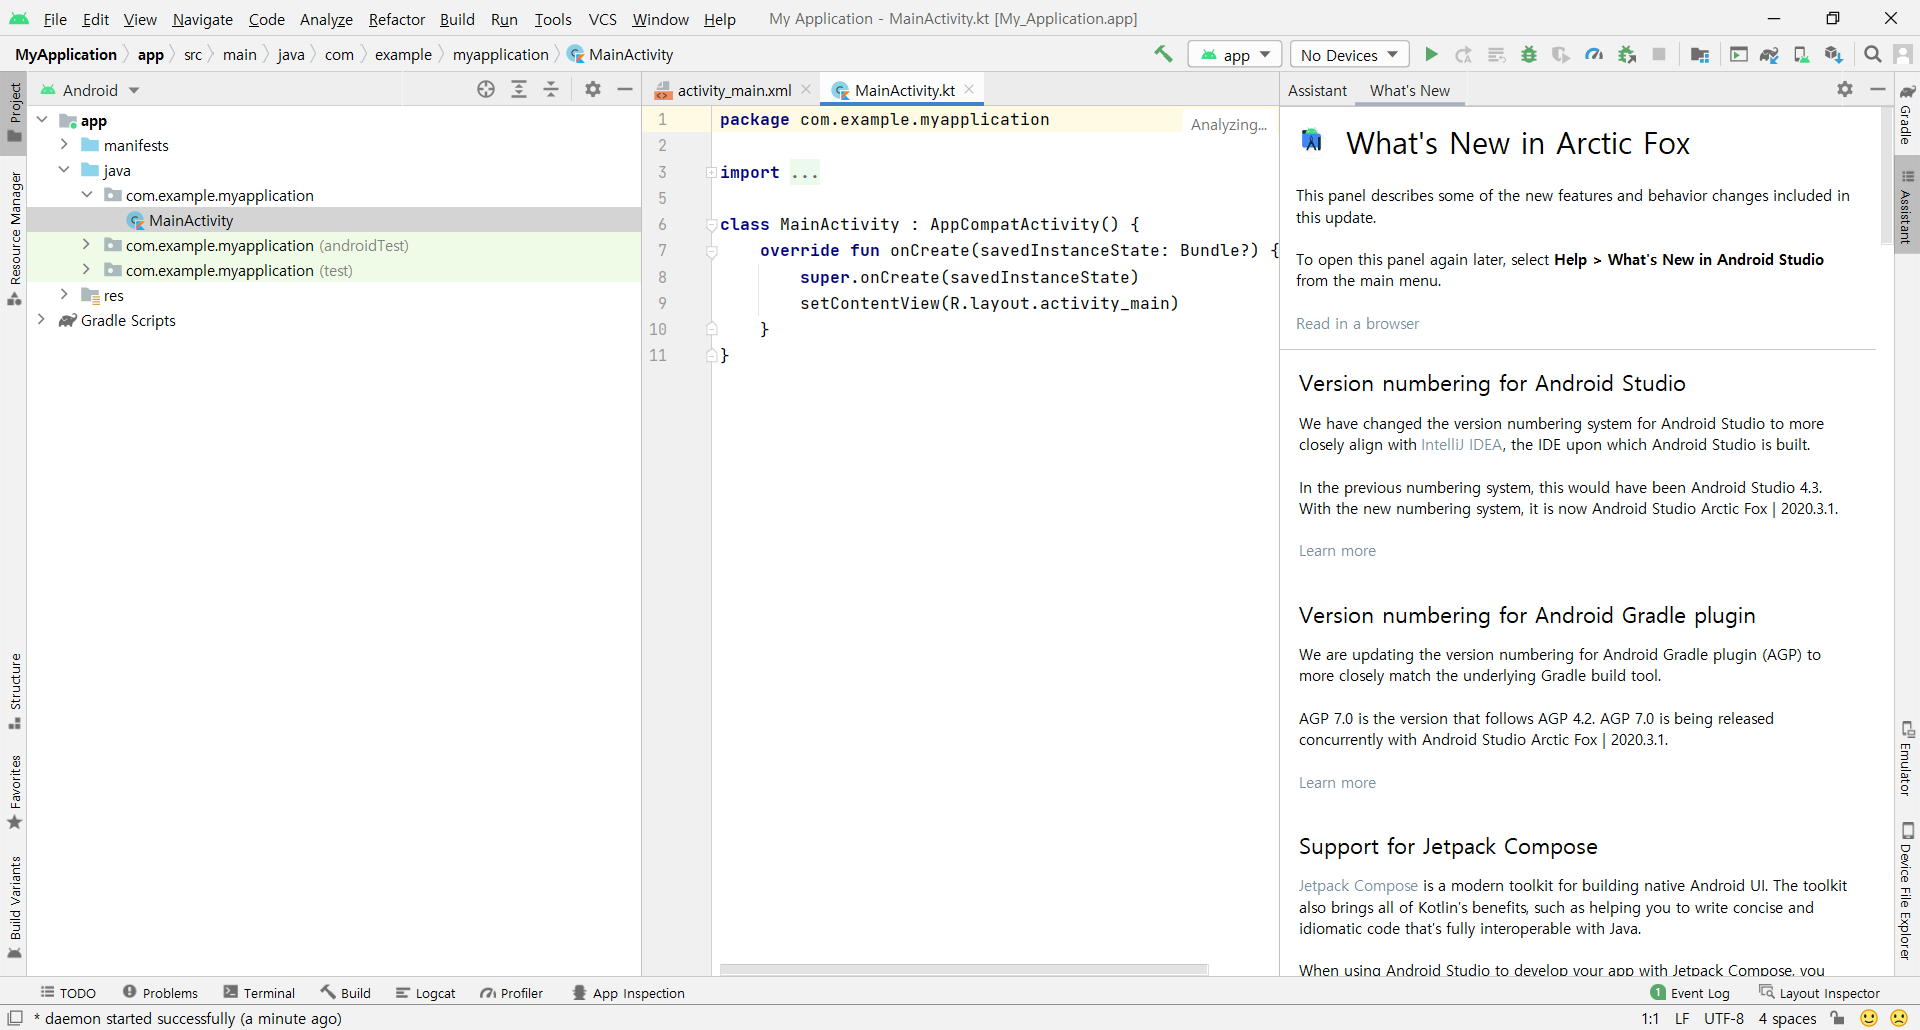Toggle read-only lock icon in status bar
1920x1030 pixels.
(x=1837, y=1018)
